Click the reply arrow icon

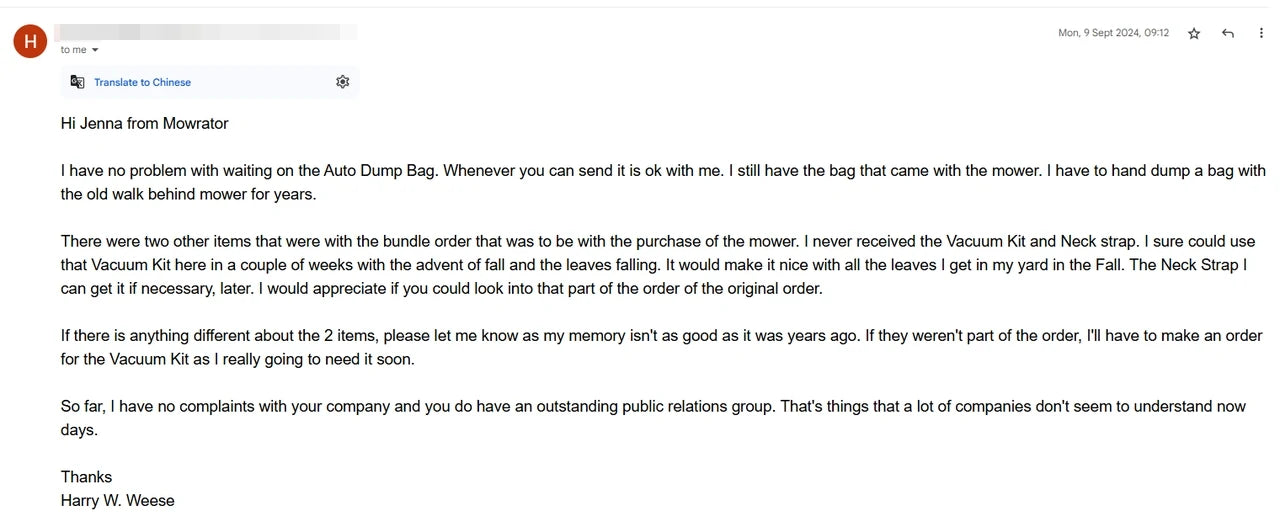(x=1228, y=33)
